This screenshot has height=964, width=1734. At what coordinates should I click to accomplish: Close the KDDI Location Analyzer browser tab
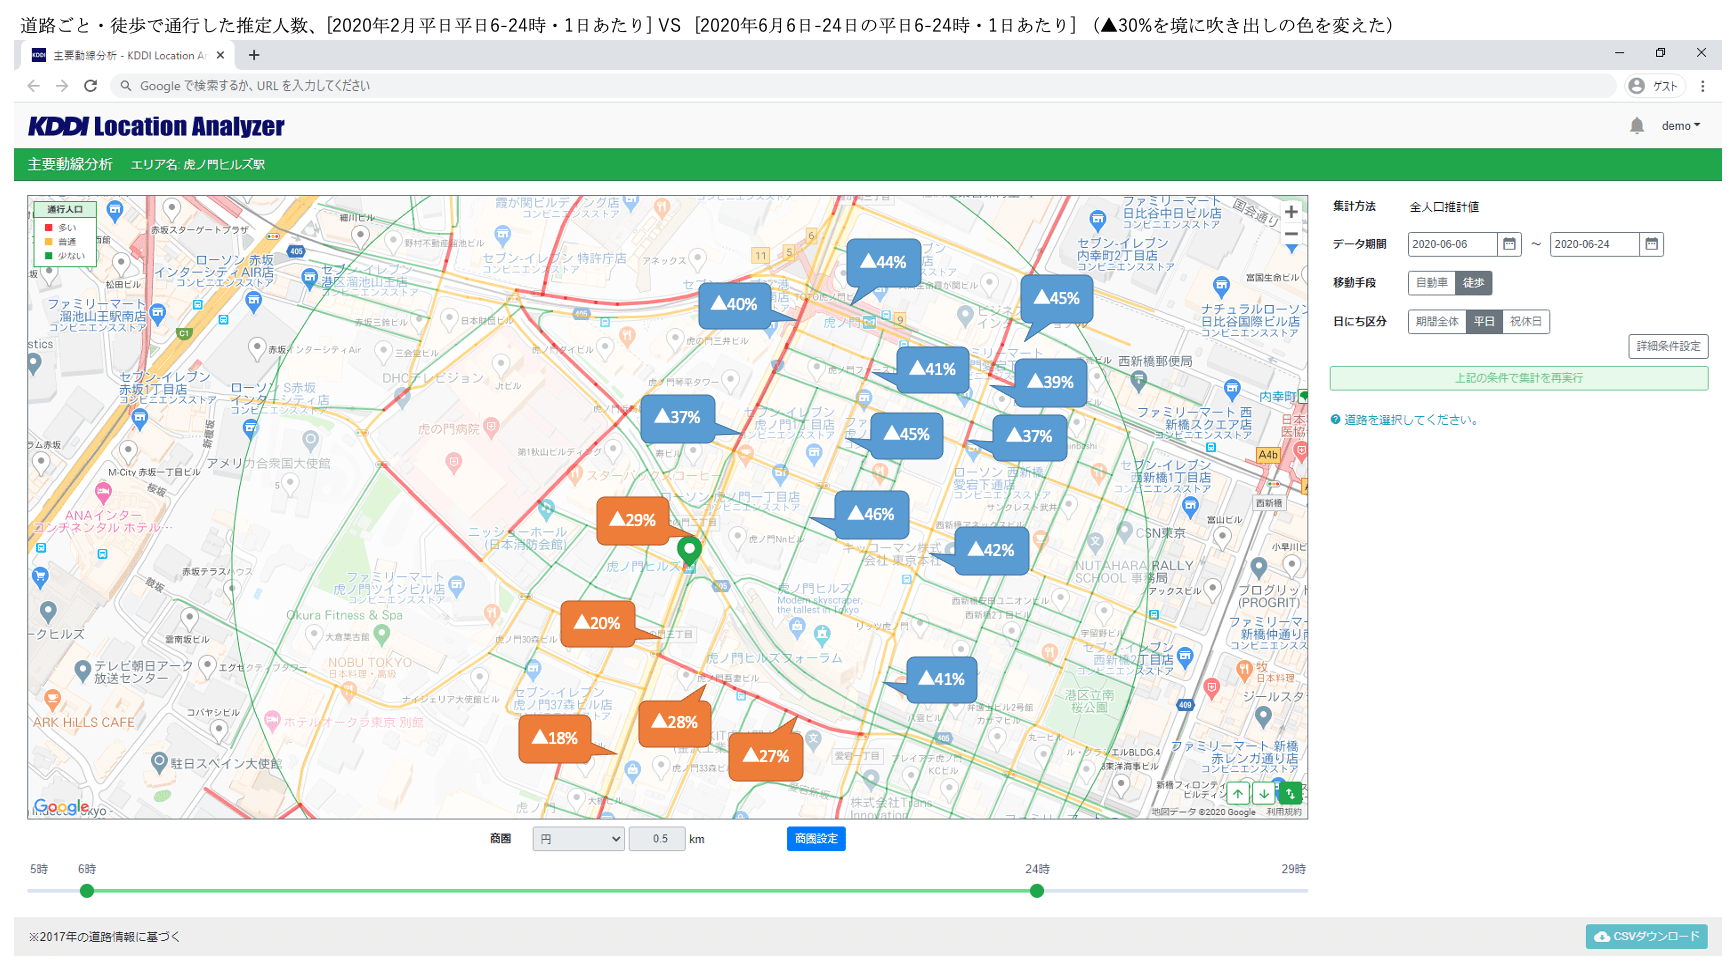pos(221,55)
